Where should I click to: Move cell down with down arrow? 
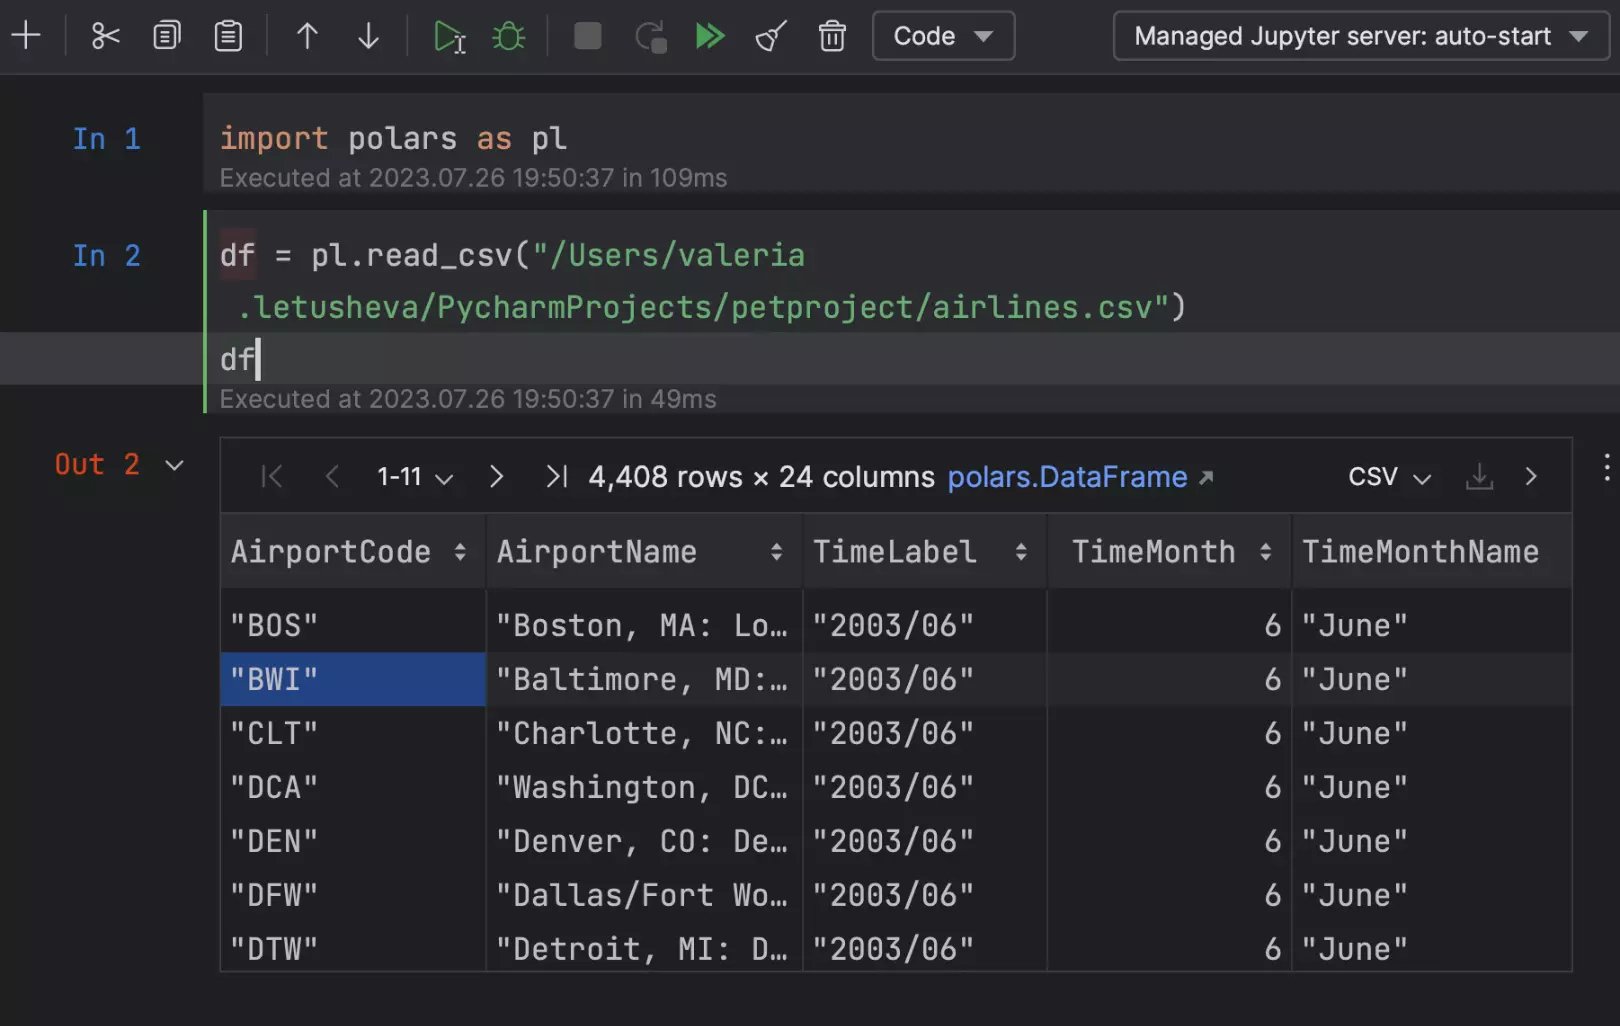368,36
